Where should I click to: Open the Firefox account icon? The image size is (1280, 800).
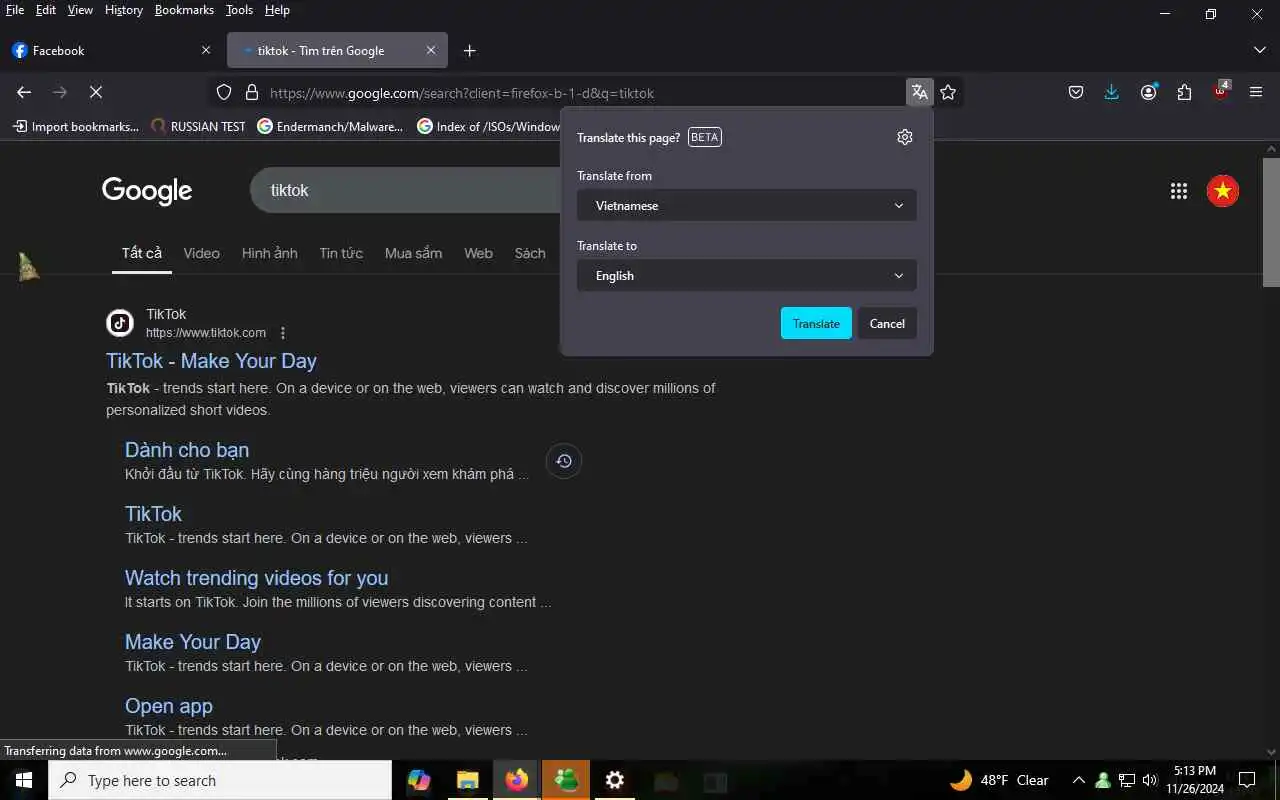tap(1148, 92)
